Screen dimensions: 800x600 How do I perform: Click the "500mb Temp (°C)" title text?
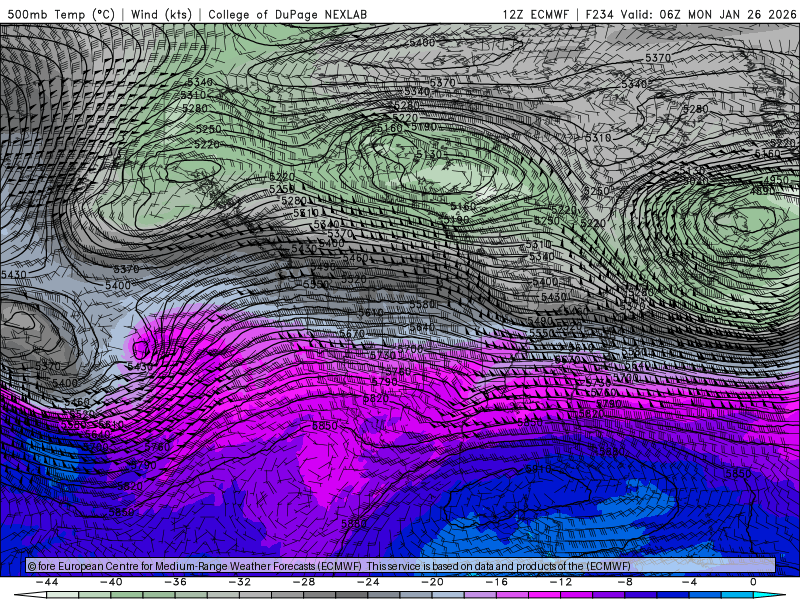(62, 14)
